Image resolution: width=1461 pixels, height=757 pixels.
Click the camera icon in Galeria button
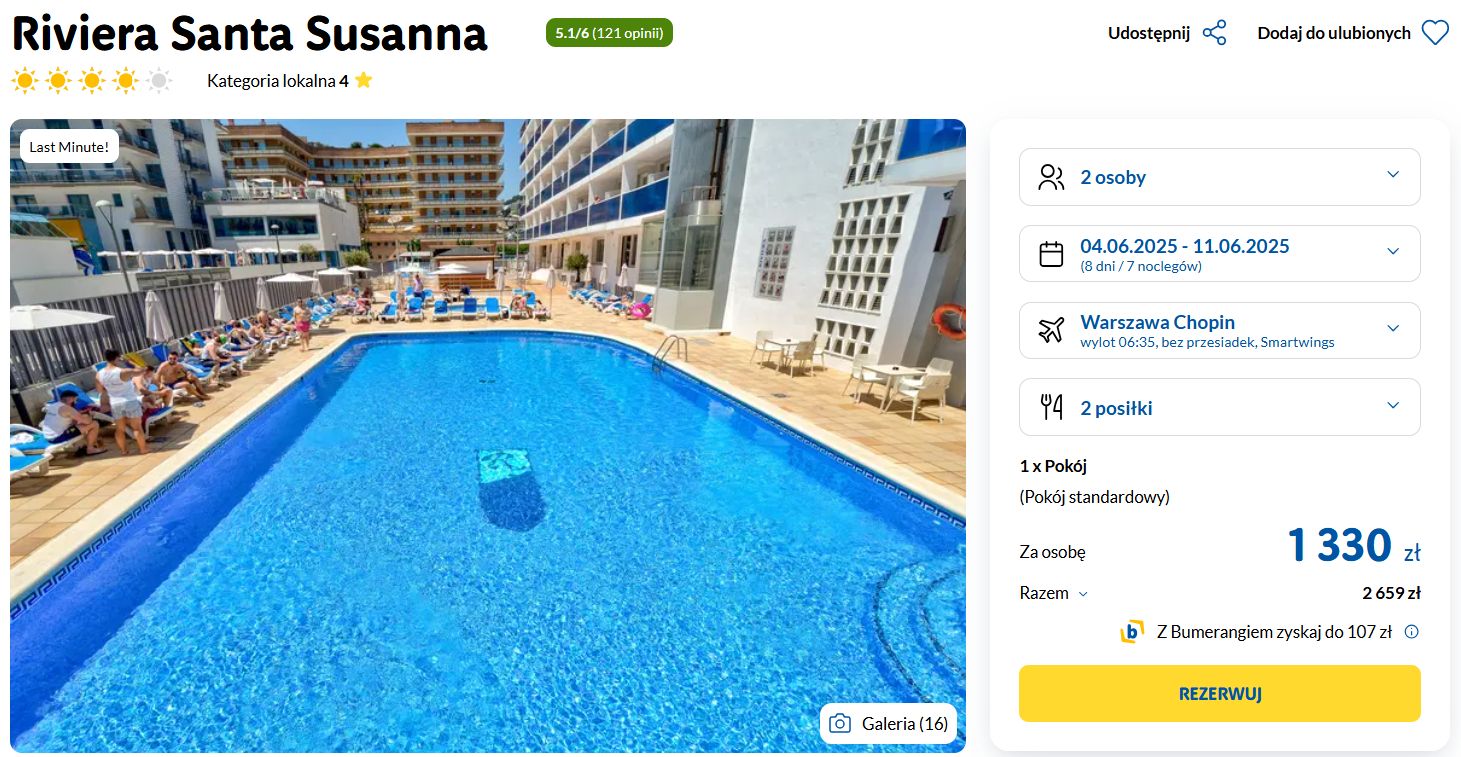pos(841,724)
